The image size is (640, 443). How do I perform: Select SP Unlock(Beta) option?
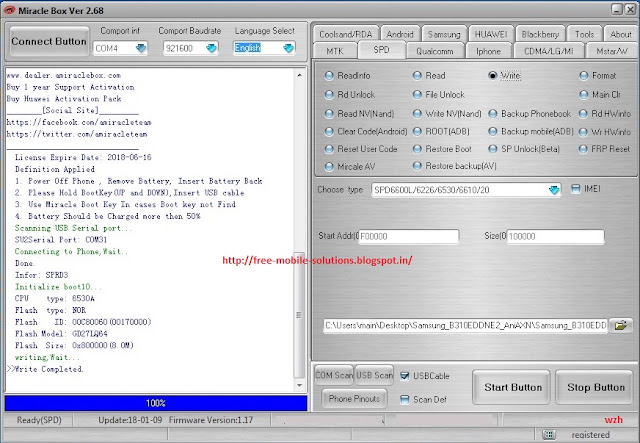pos(493,149)
